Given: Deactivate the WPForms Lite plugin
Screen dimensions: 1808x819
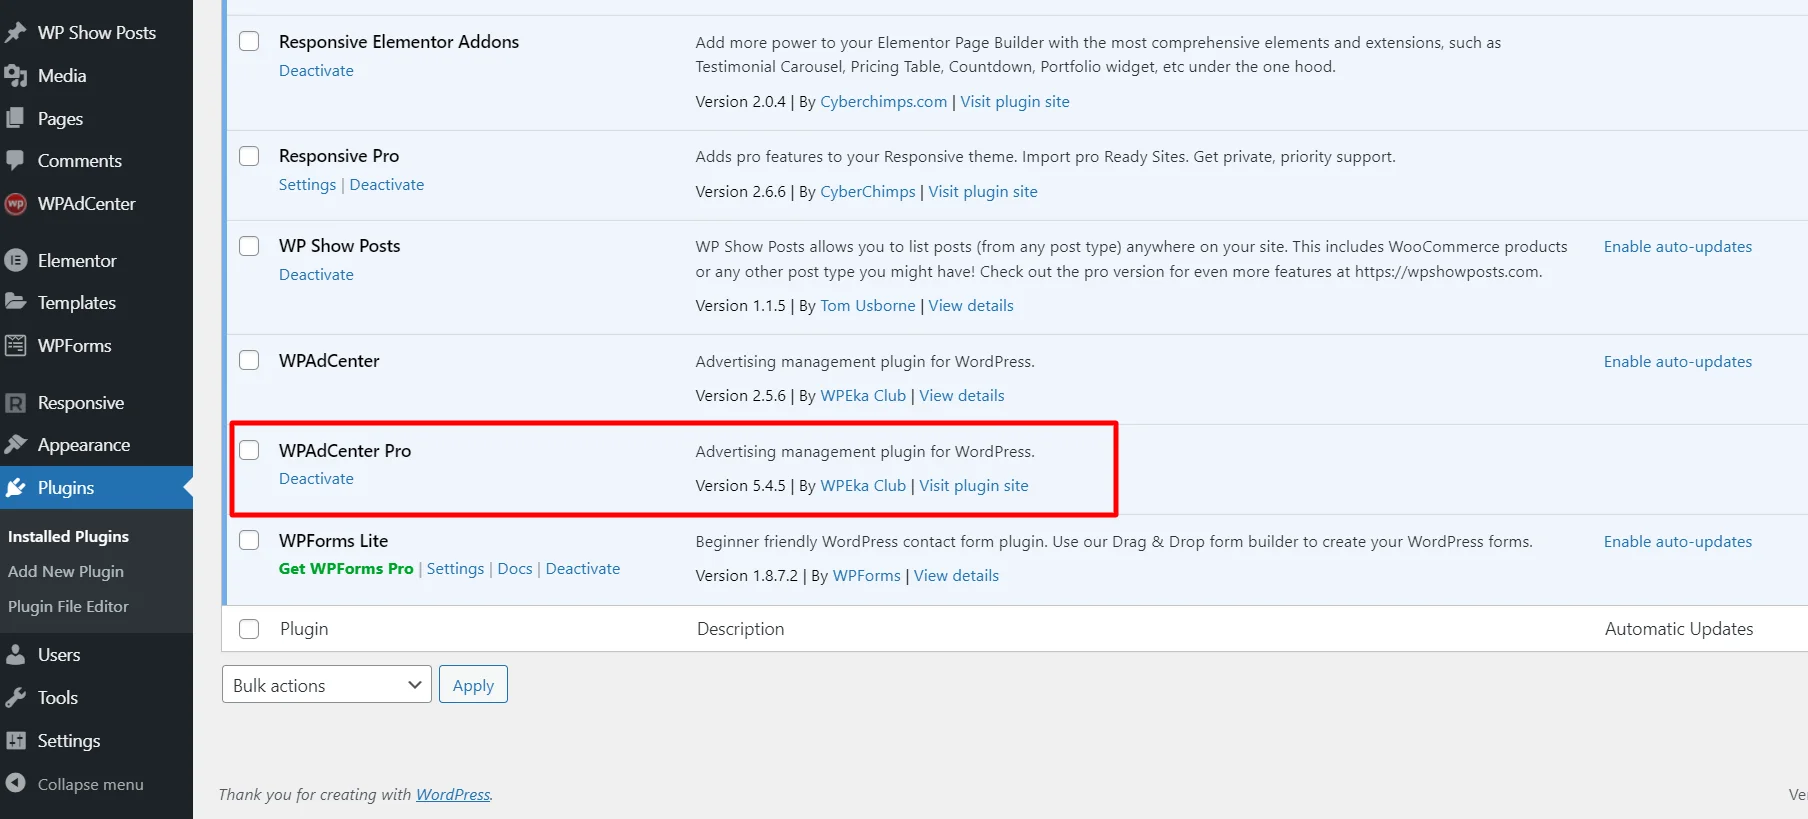Looking at the screenshot, I should 583,568.
